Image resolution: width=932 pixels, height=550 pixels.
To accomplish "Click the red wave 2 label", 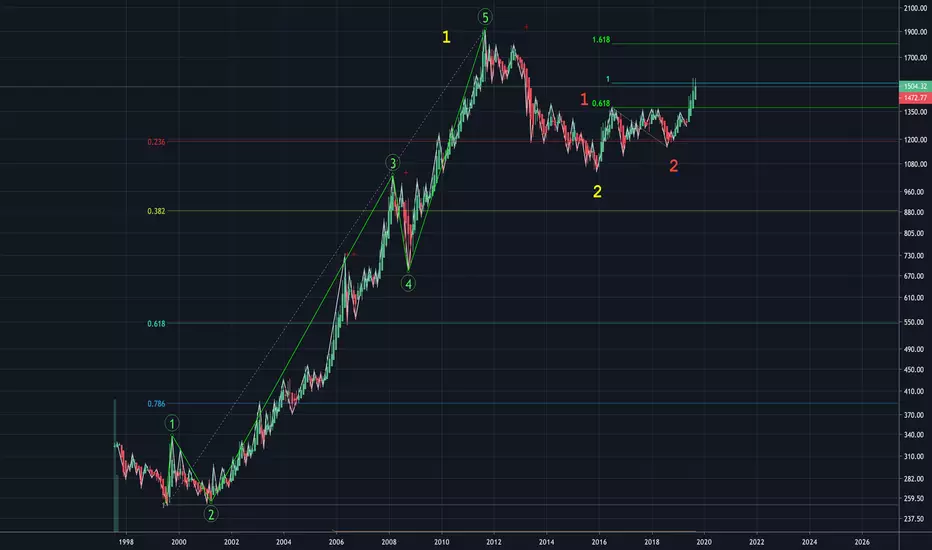I will tap(673, 166).
